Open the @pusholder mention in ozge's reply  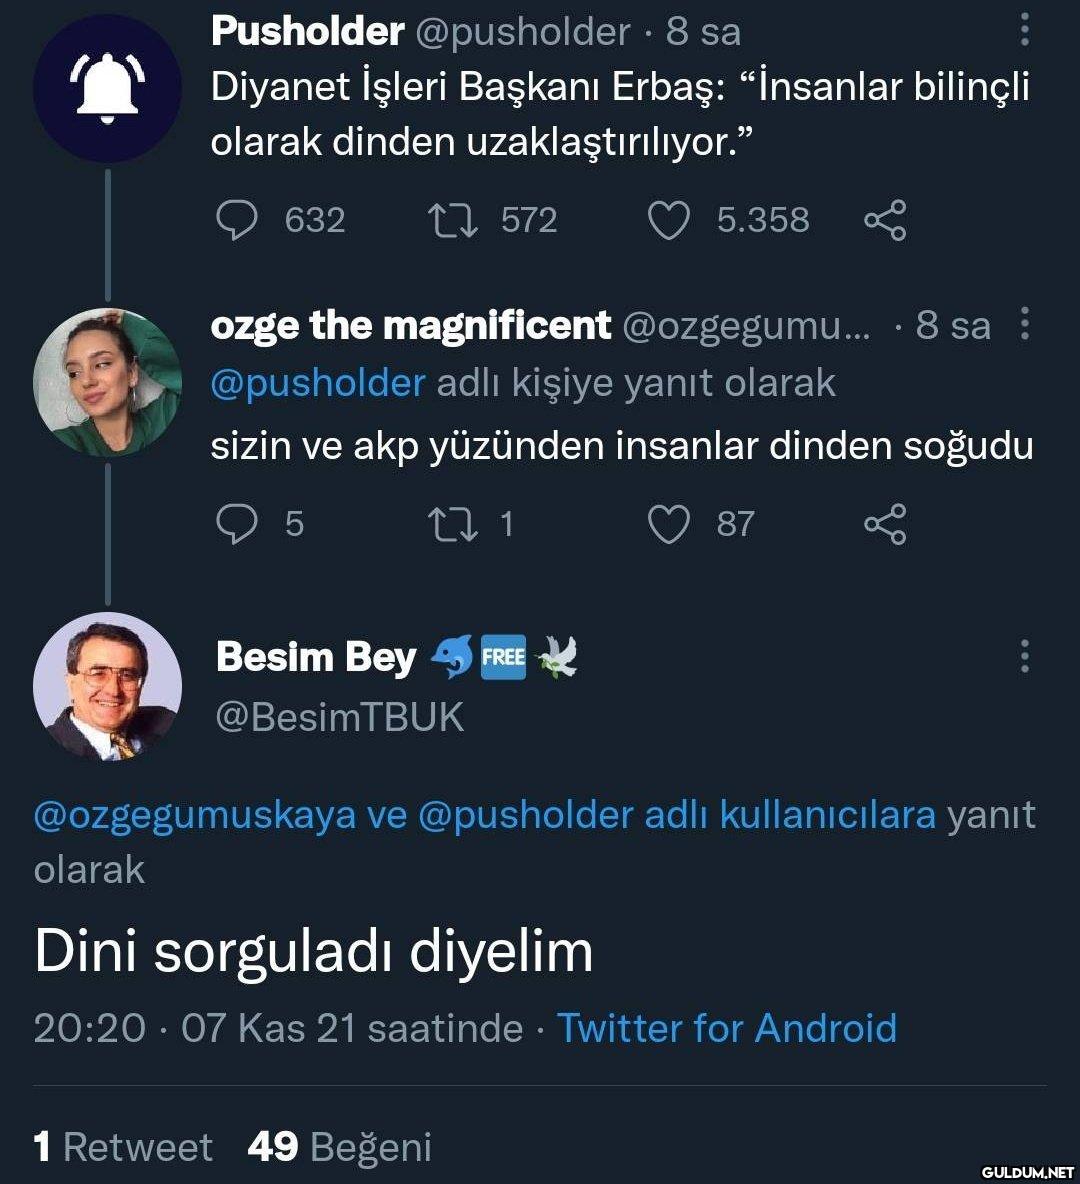(318, 383)
